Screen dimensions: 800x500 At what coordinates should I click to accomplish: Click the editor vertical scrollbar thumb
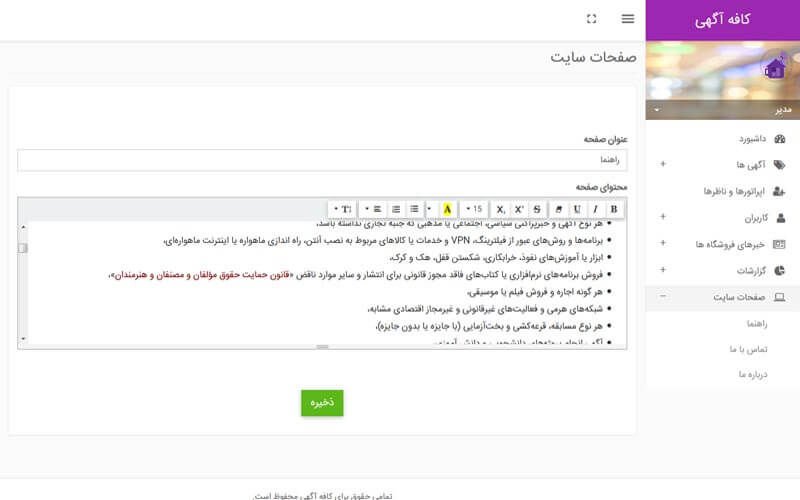pos(23,248)
